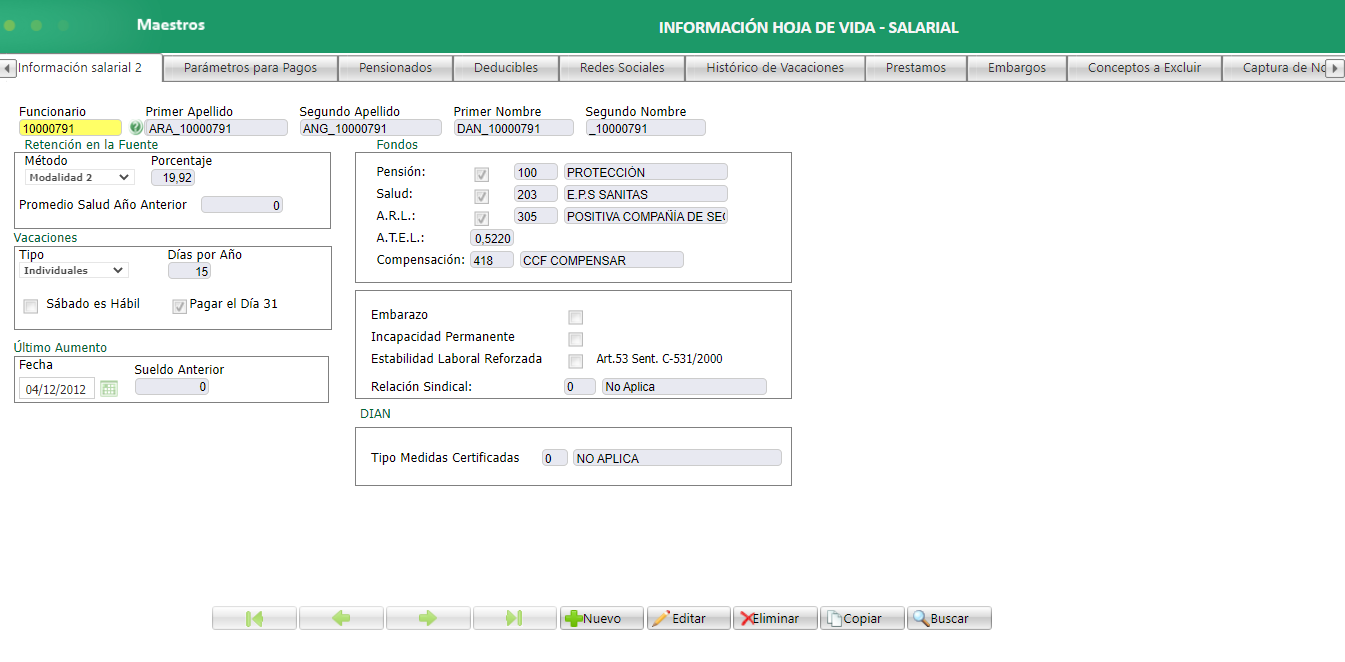The image size is (1345, 662).
Task: Open the Embargos tab
Action: click(x=1017, y=68)
